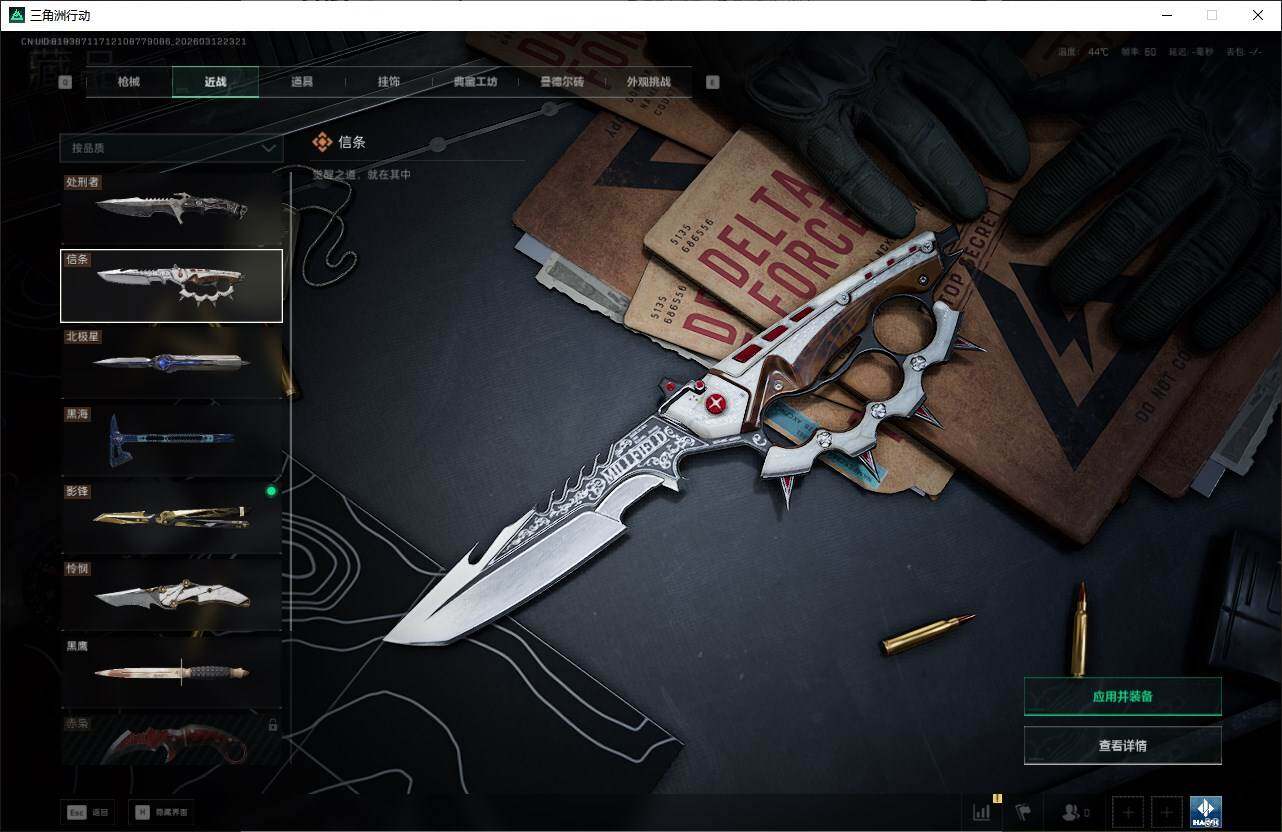Select the 信条 knuckle knife skin
The width and height of the screenshot is (1282, 832).
tap(171, 286)
